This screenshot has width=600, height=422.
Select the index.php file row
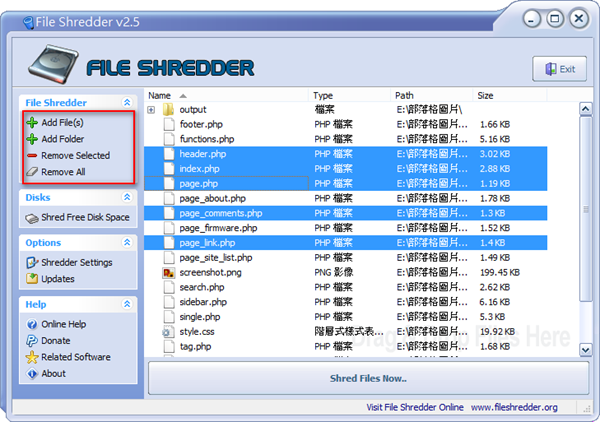(346, 169)
